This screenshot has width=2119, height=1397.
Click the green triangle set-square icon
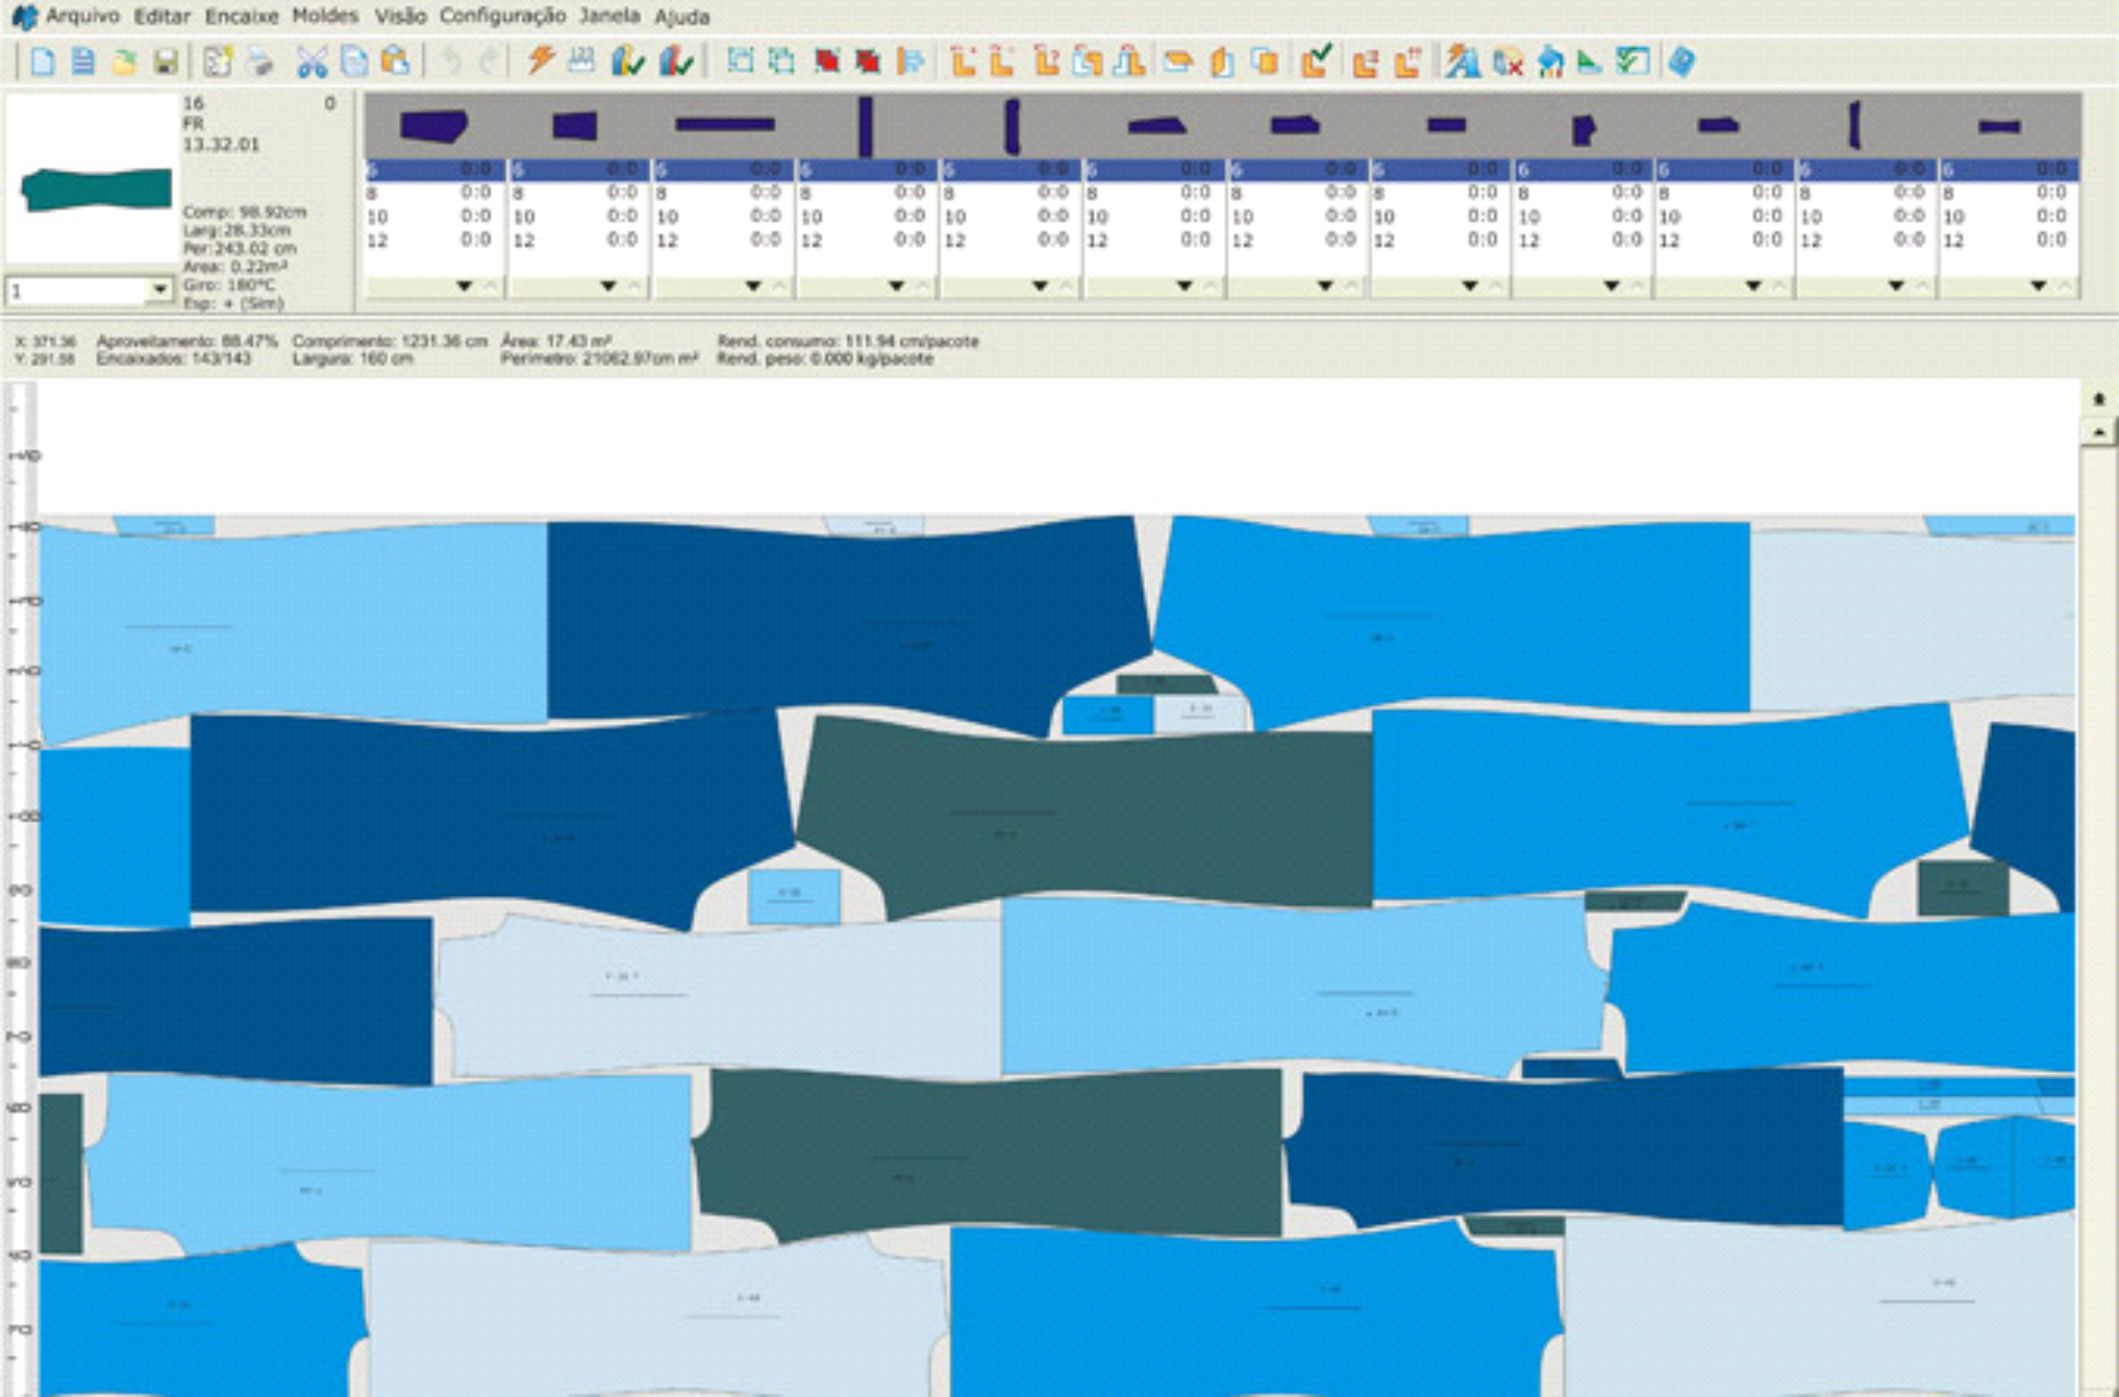point(1589,62)
